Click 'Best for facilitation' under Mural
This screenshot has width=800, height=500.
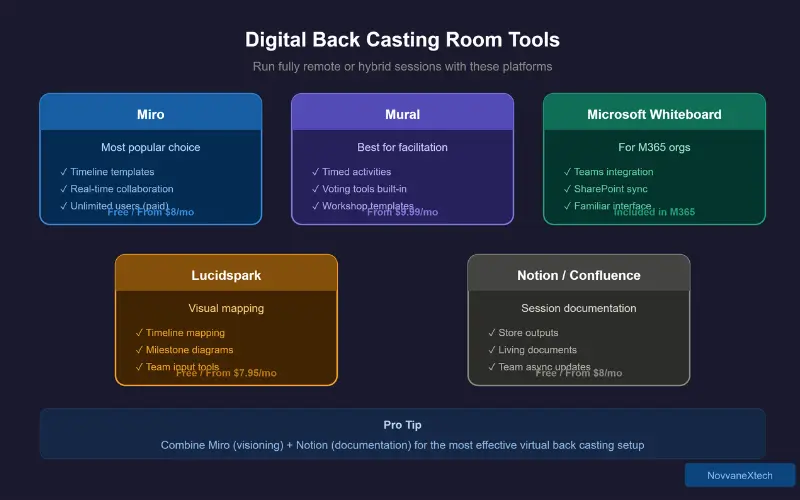(x=403, y=147)
